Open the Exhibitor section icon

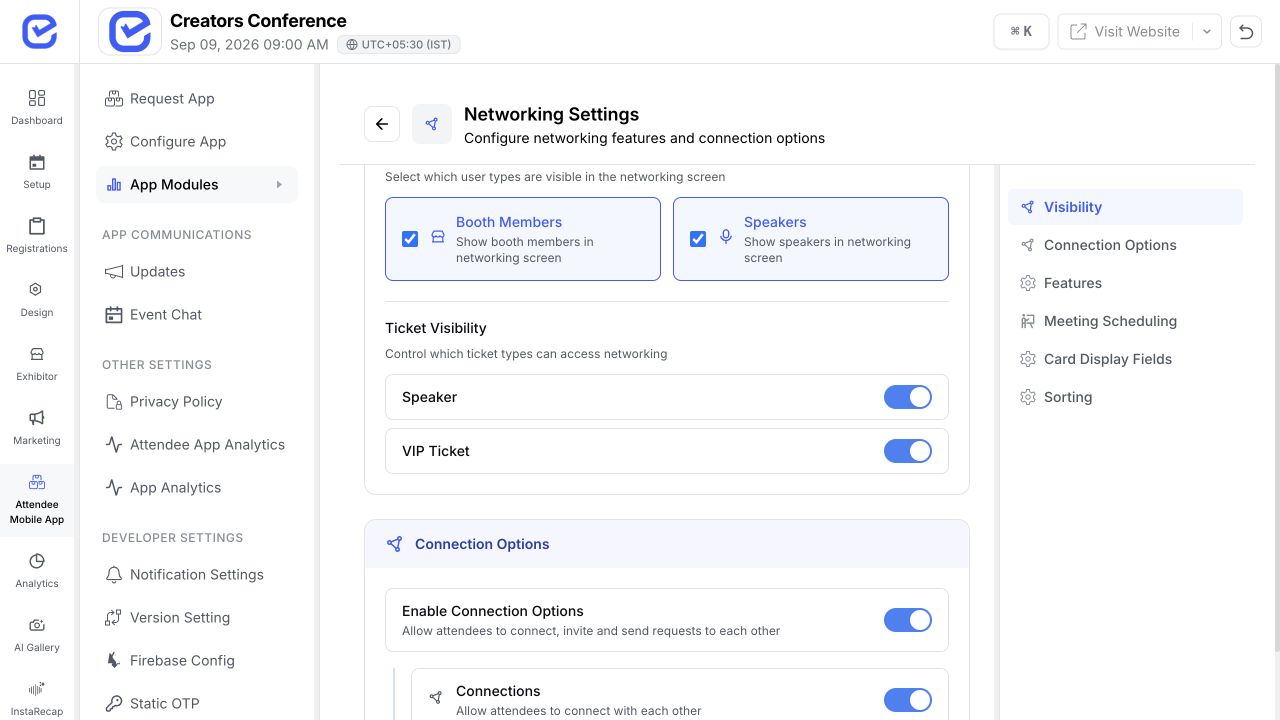point(37,363)
